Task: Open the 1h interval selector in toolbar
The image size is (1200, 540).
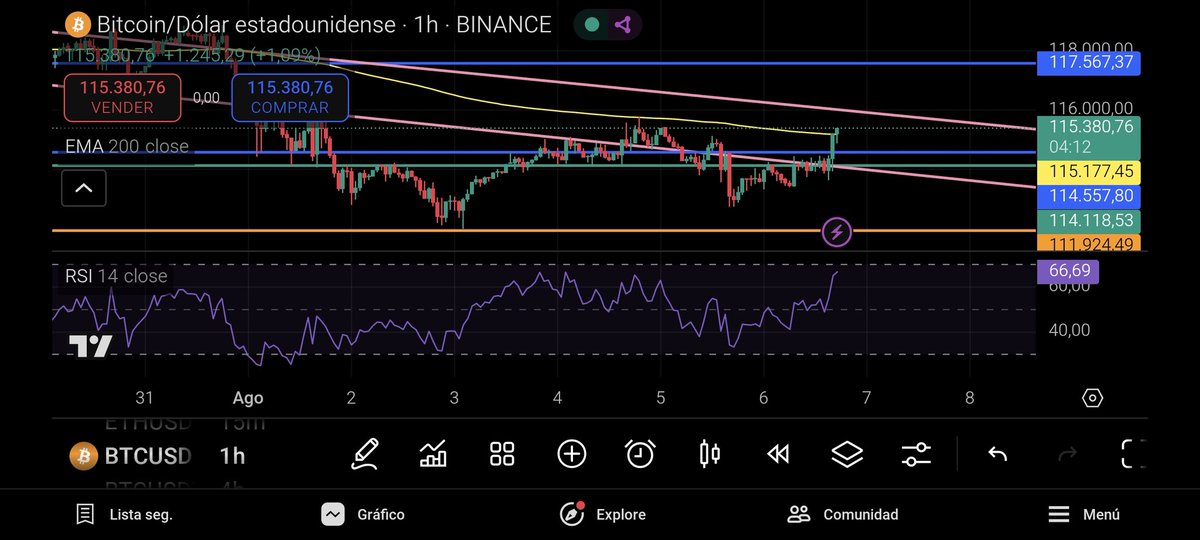Action: (x=232, y=456)
